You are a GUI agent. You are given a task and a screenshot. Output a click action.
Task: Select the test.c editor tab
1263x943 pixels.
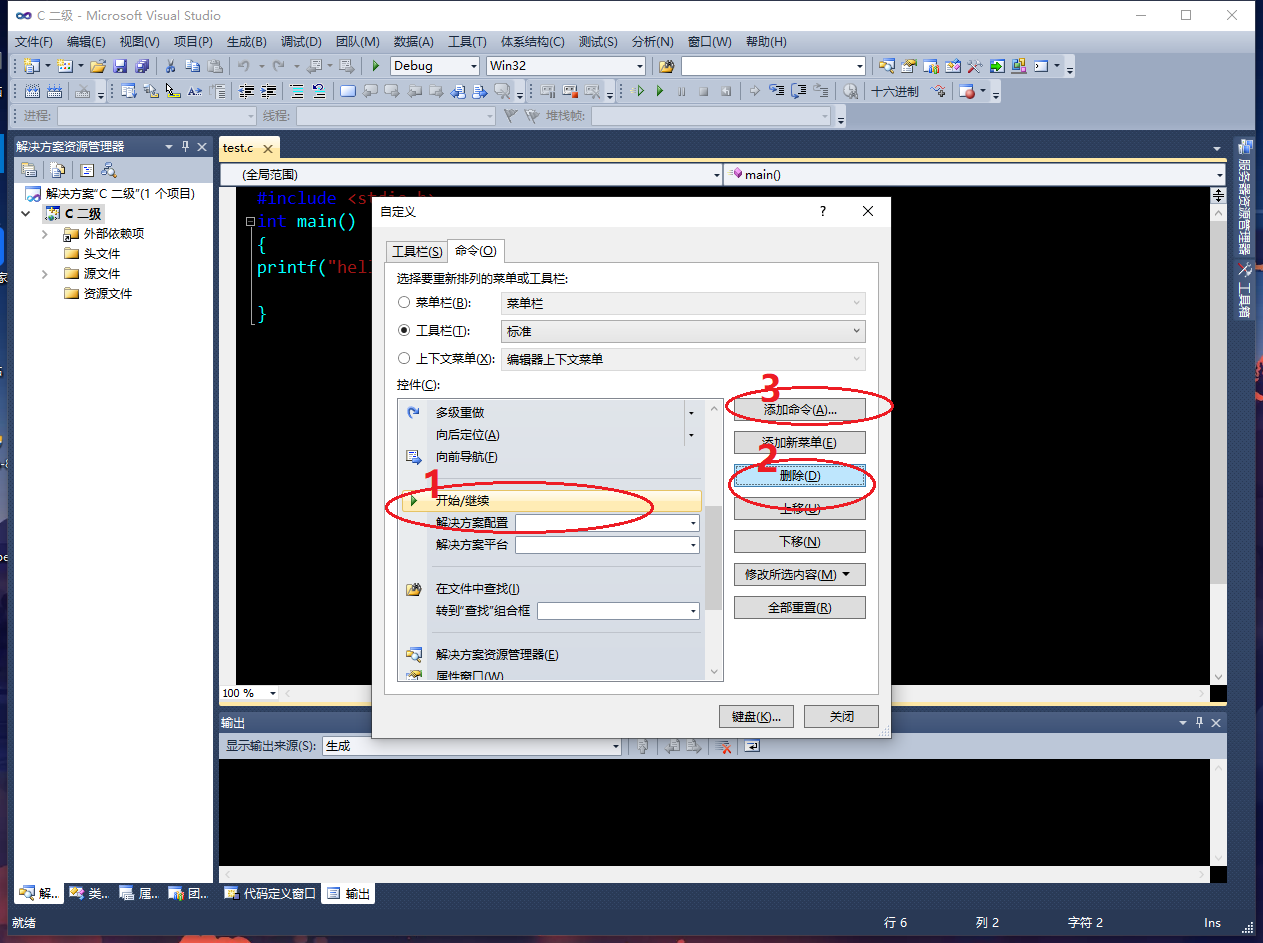pos(247,147)
